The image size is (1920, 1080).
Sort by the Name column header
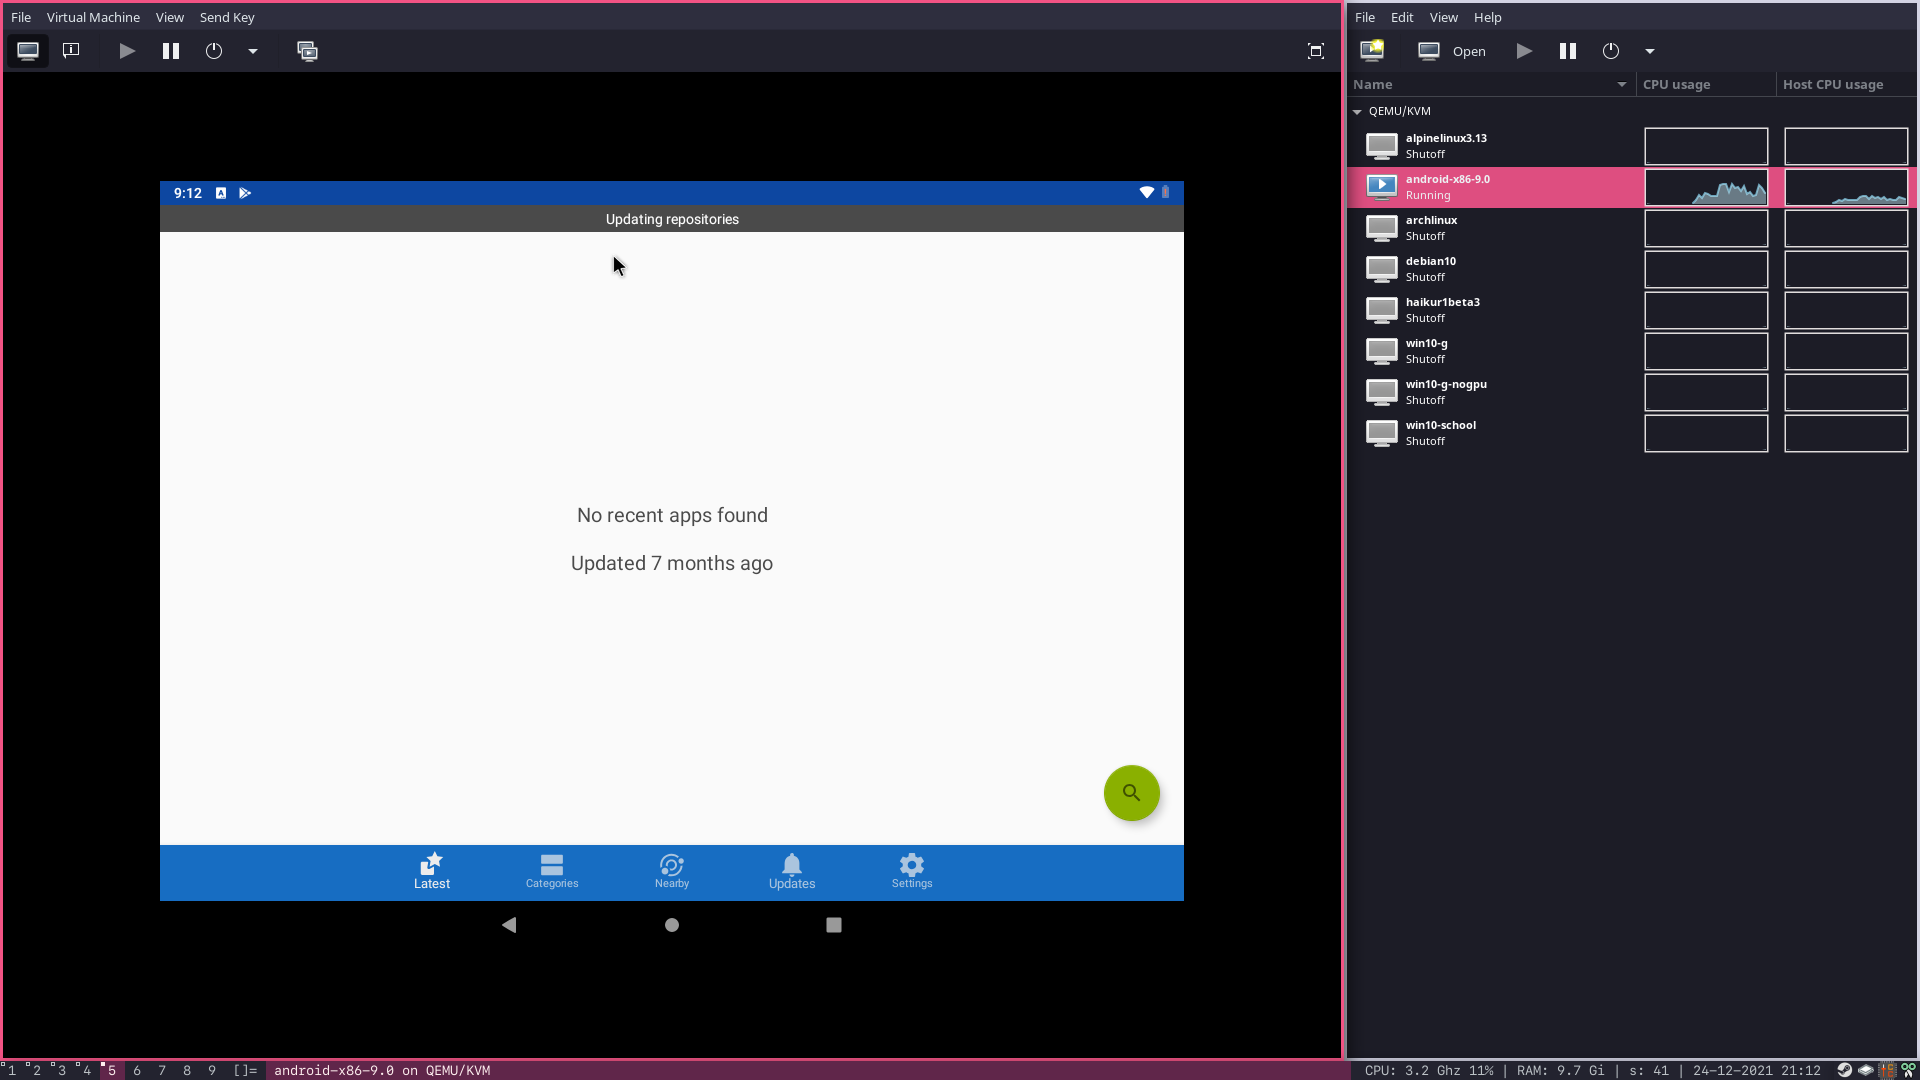(x=1491, y=85)
